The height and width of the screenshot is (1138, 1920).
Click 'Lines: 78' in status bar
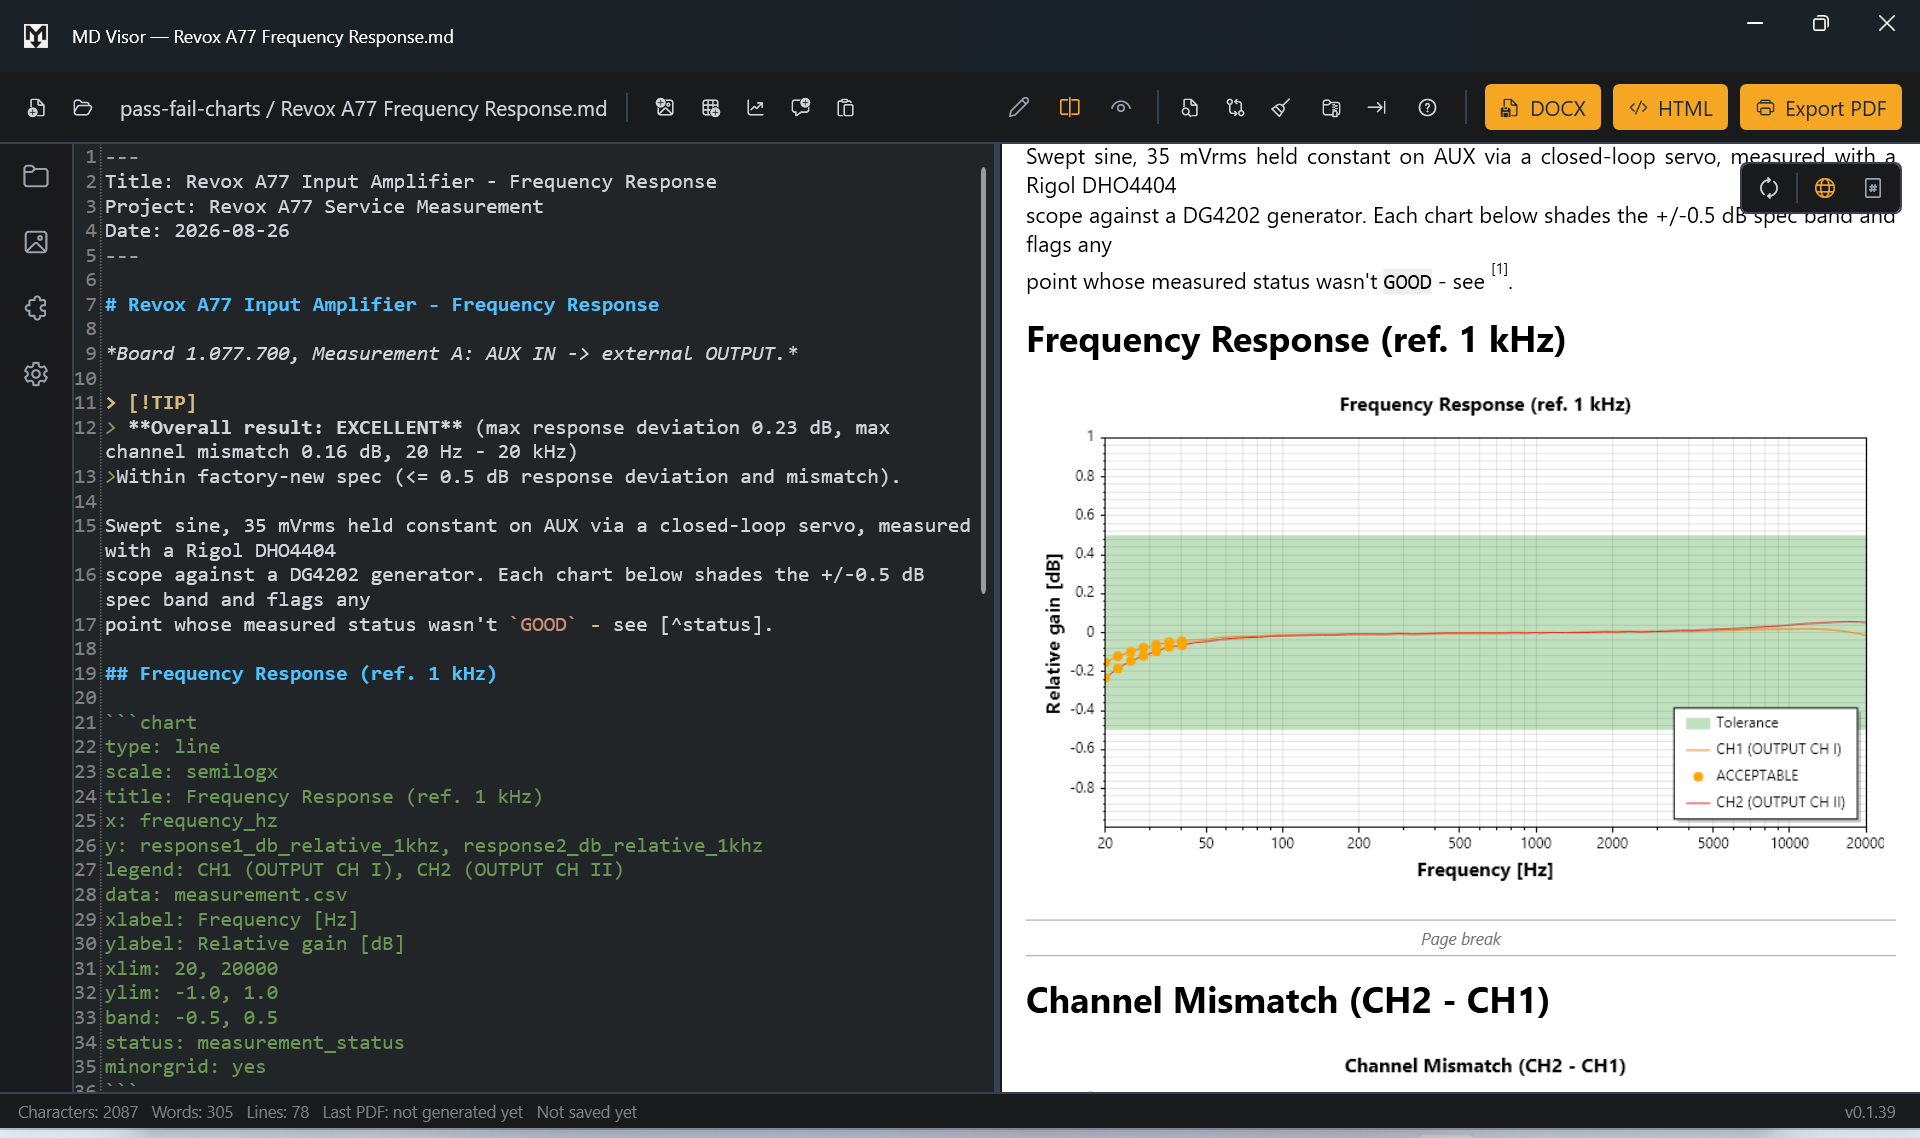(x=277, y=1112)
